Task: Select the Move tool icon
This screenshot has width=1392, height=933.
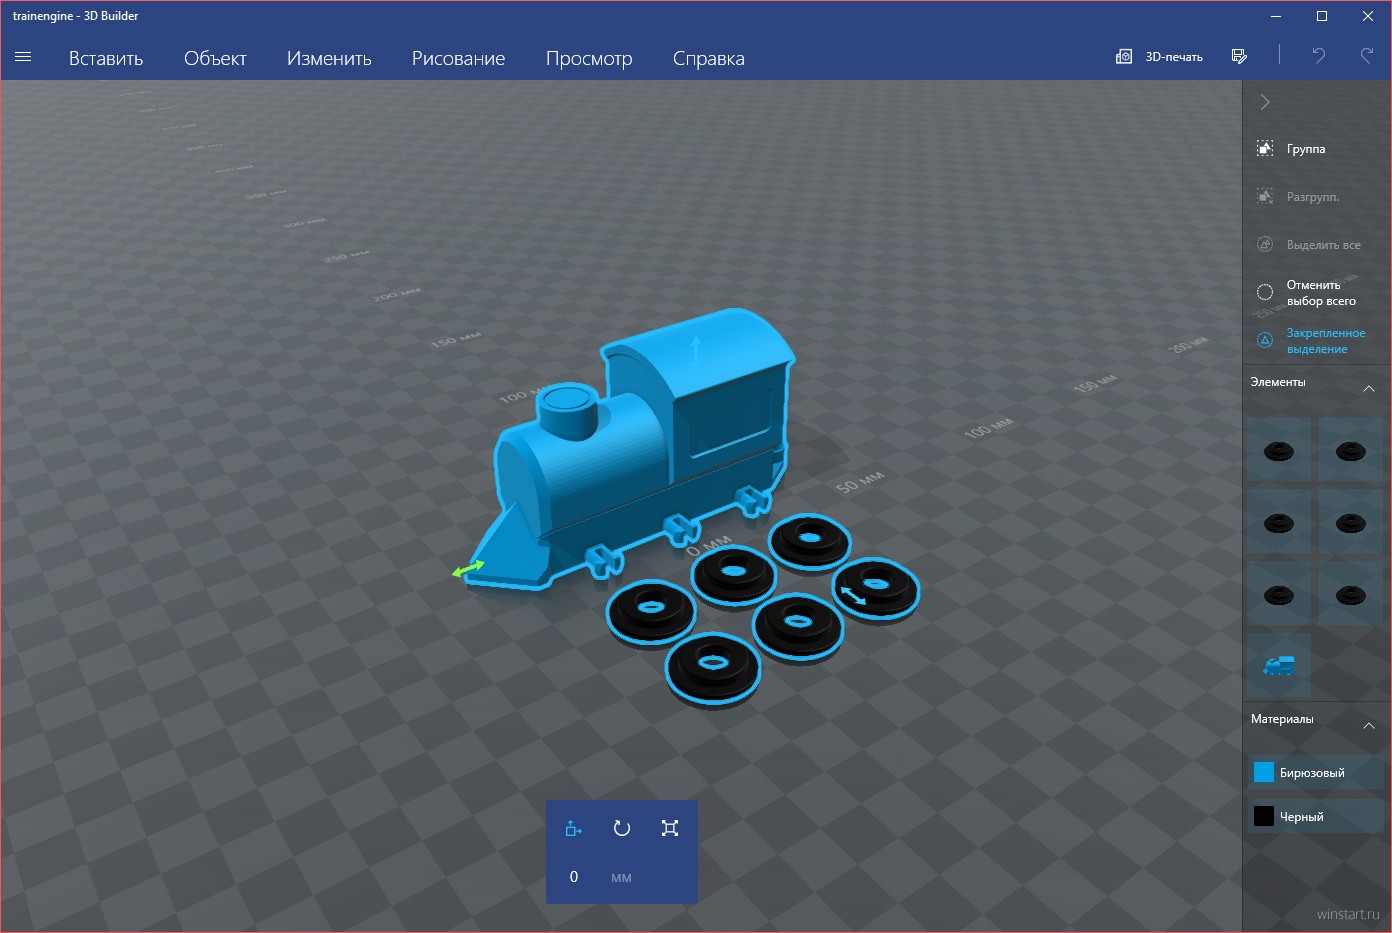Action: coord(573,828)
